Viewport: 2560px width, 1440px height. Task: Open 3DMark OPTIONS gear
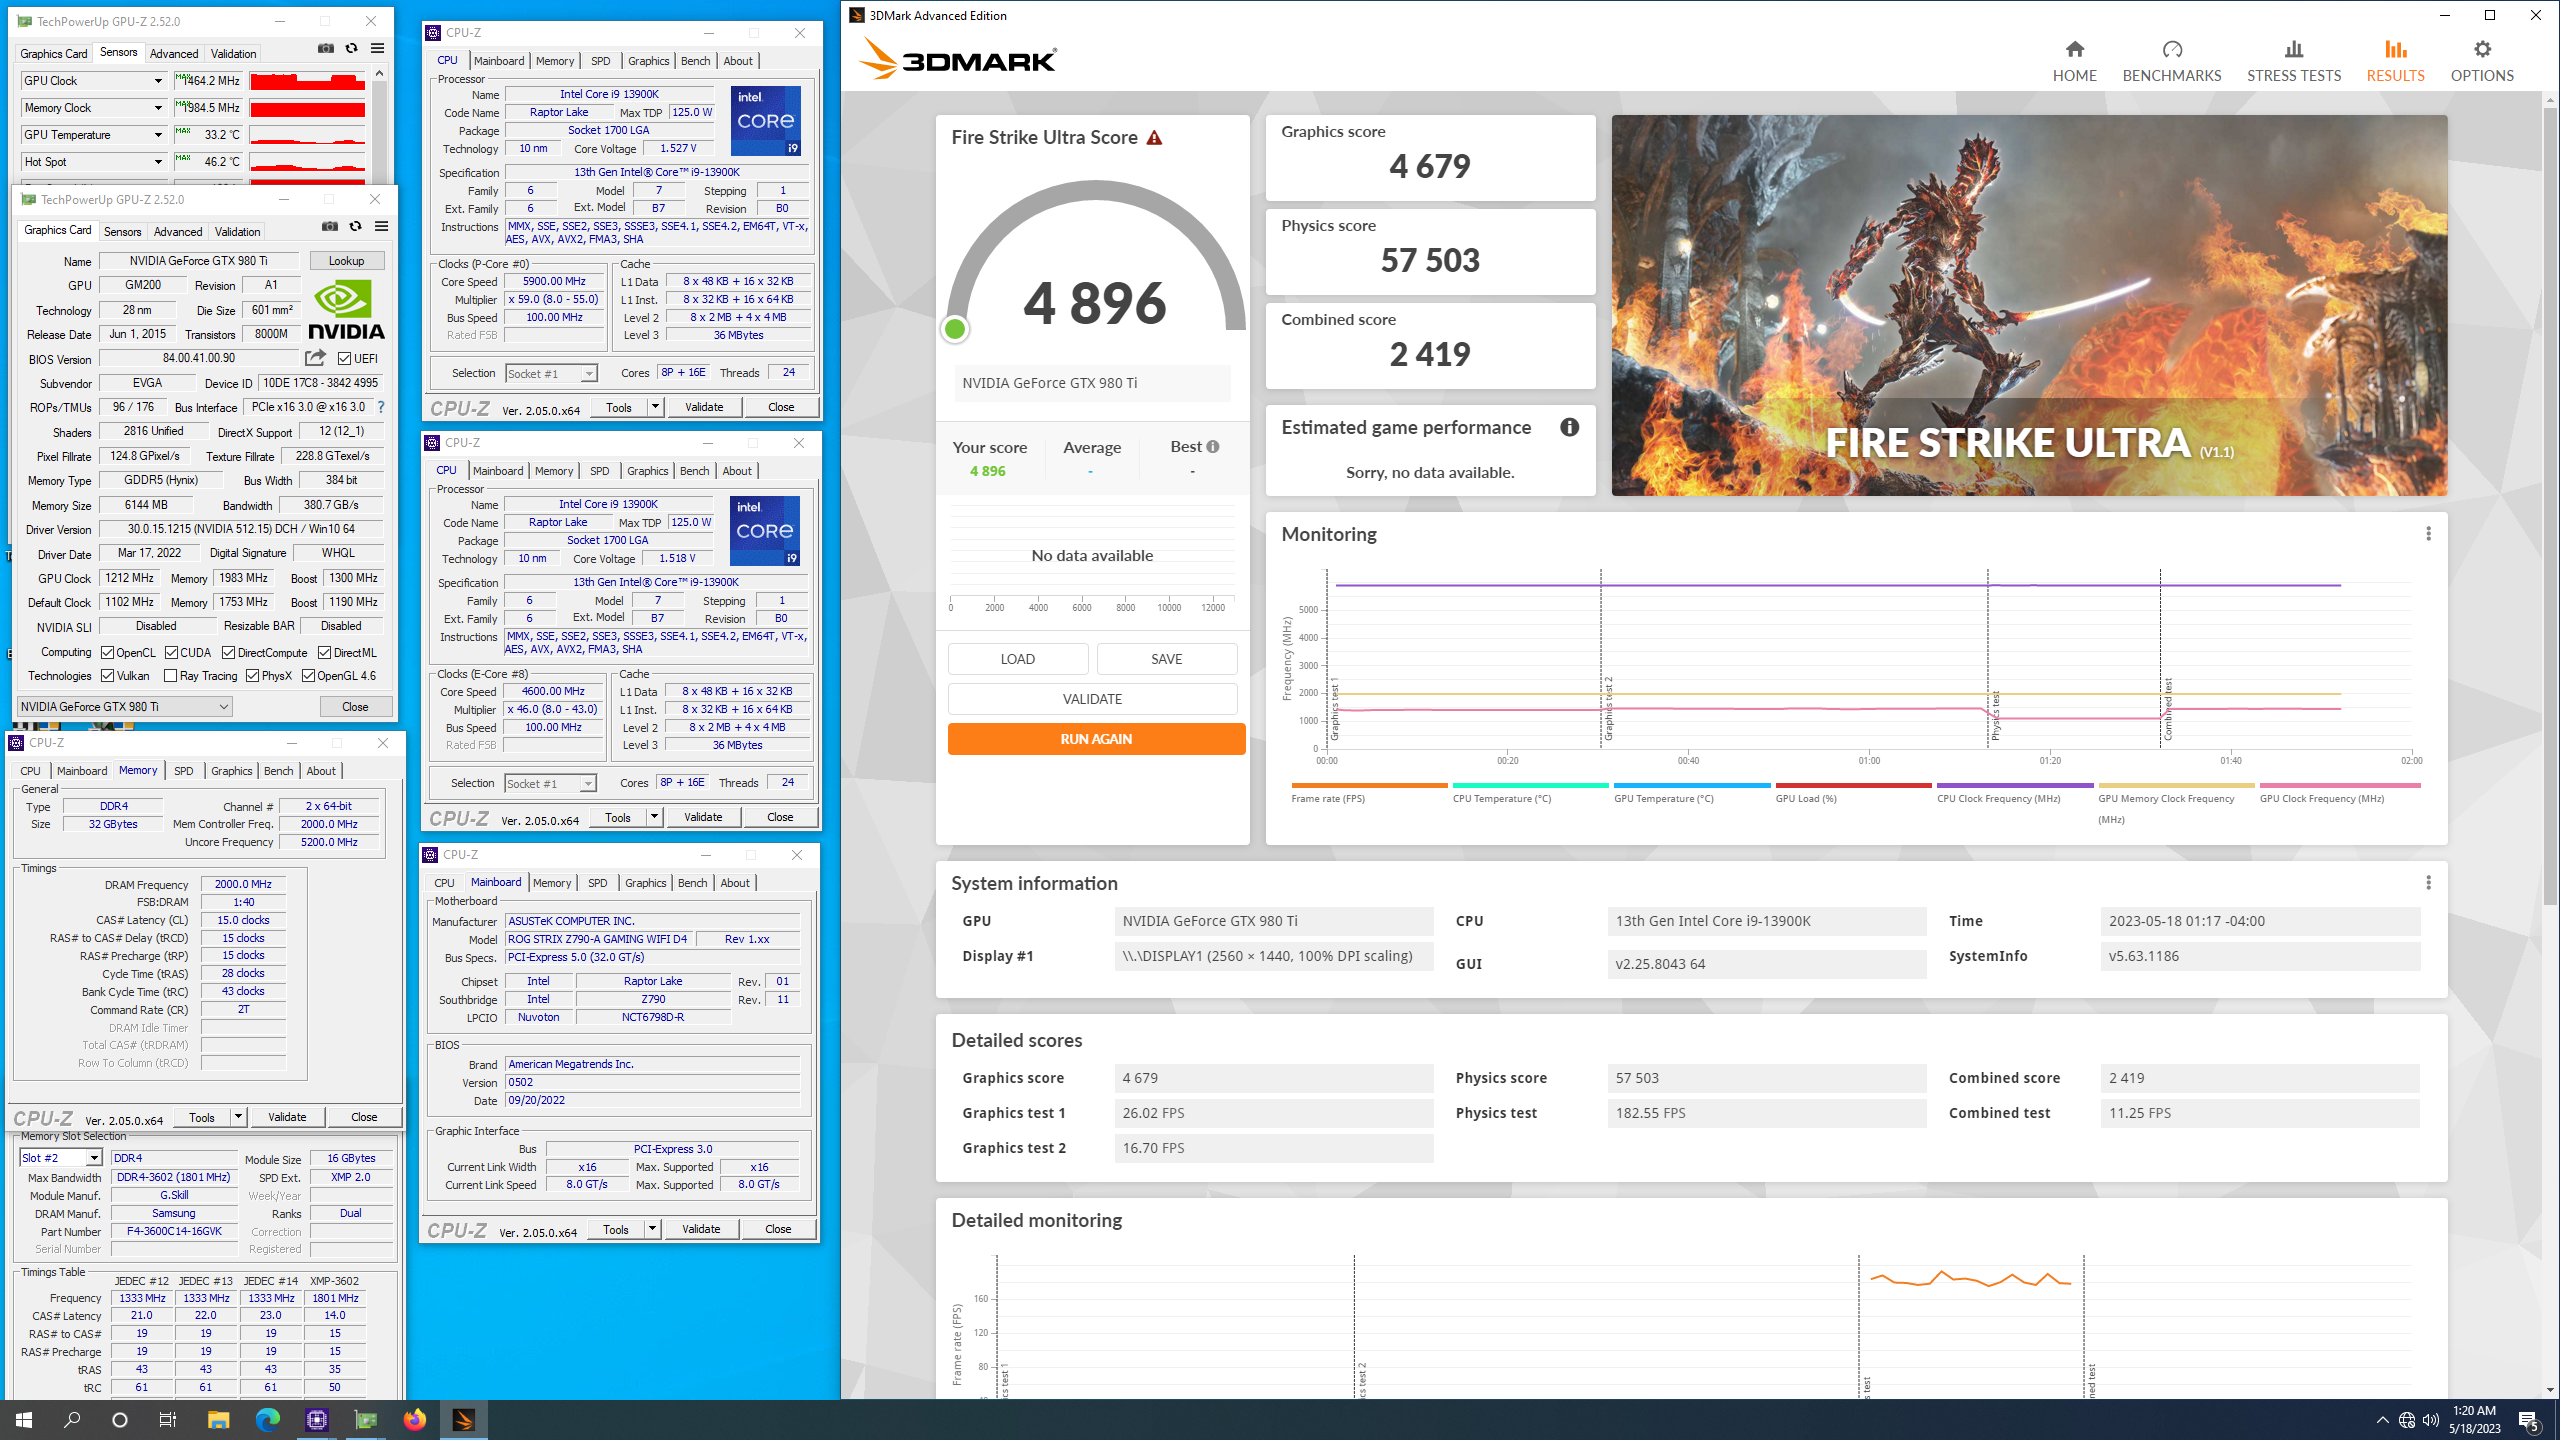[x=2481, y=61]
